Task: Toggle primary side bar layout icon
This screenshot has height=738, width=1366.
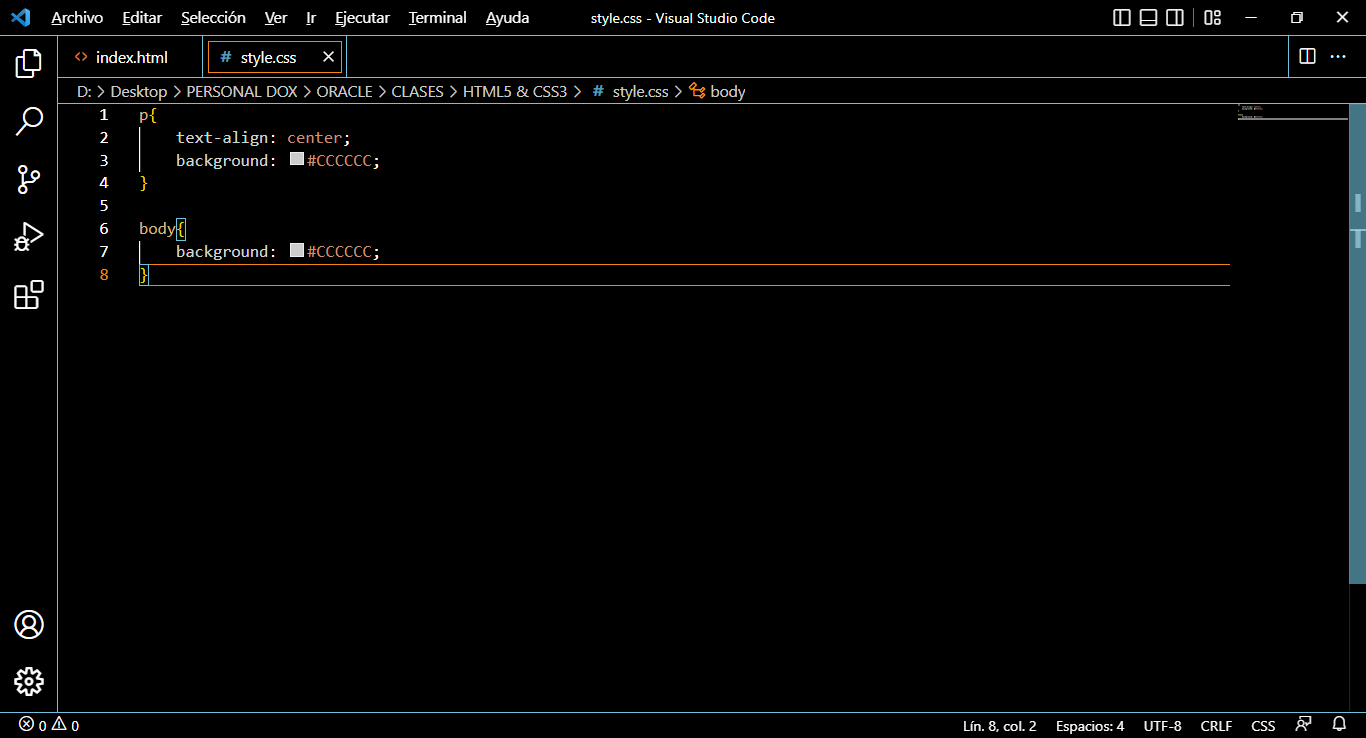Action: pos(1122,18)
